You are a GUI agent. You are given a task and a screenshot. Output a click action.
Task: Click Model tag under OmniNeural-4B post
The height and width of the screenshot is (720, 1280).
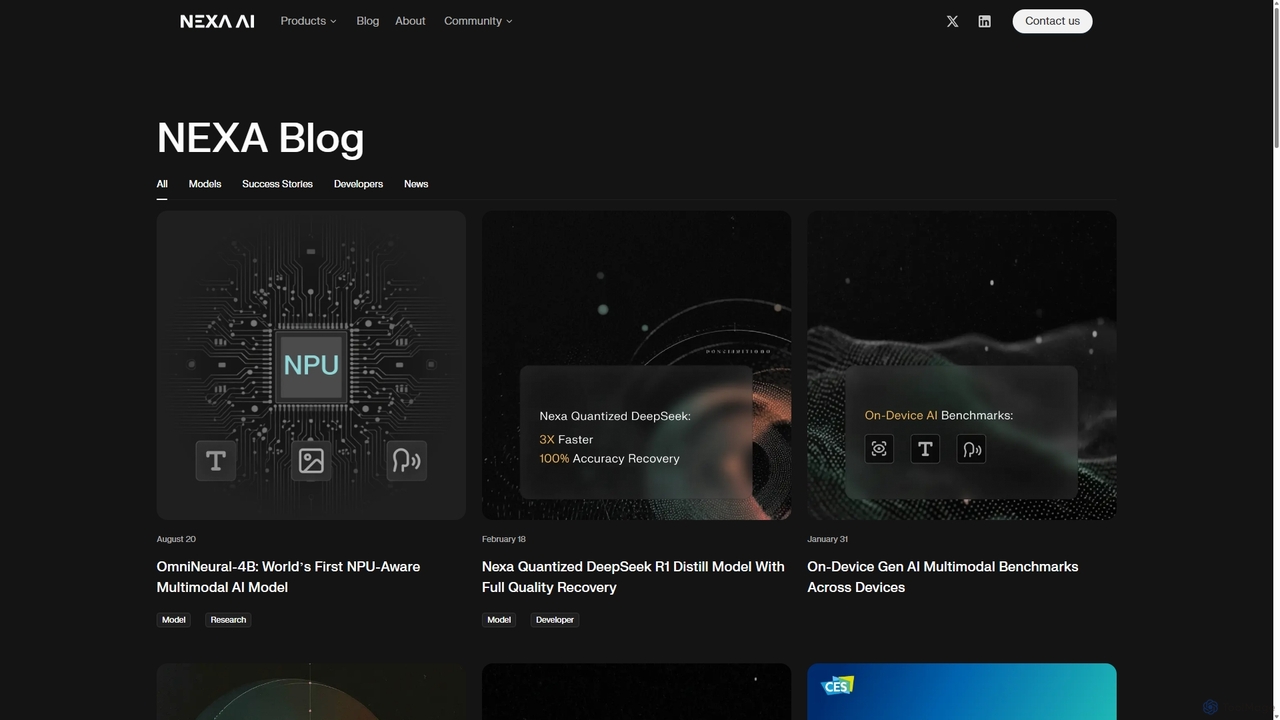174,620
